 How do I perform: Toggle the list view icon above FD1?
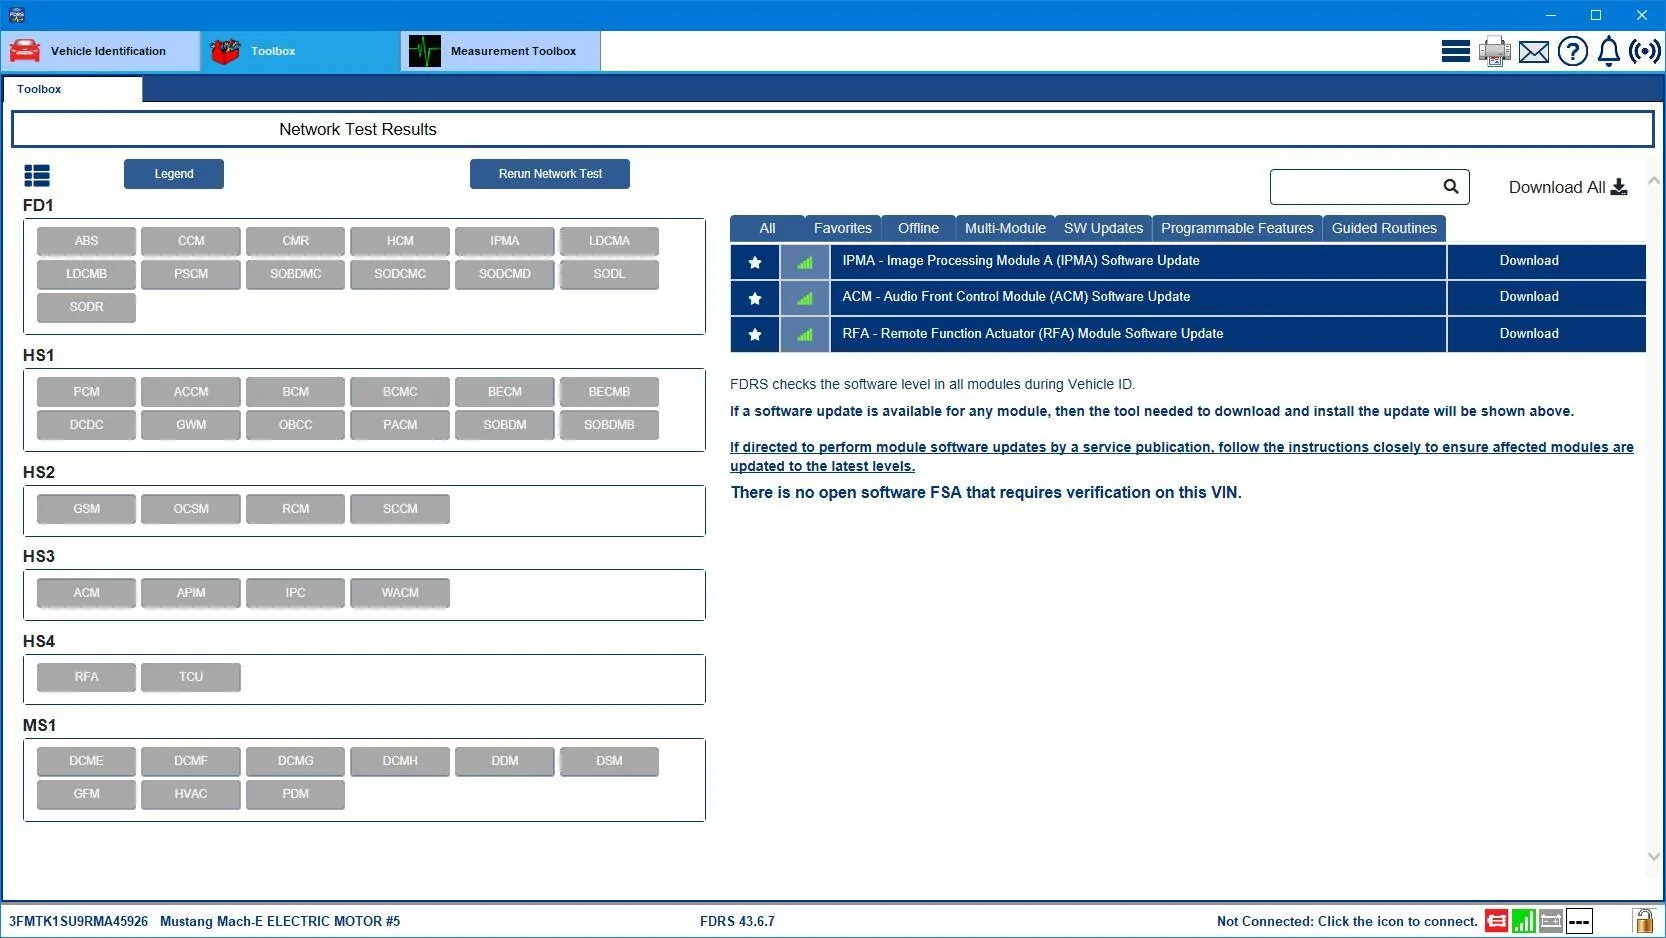tap(37, 176)
